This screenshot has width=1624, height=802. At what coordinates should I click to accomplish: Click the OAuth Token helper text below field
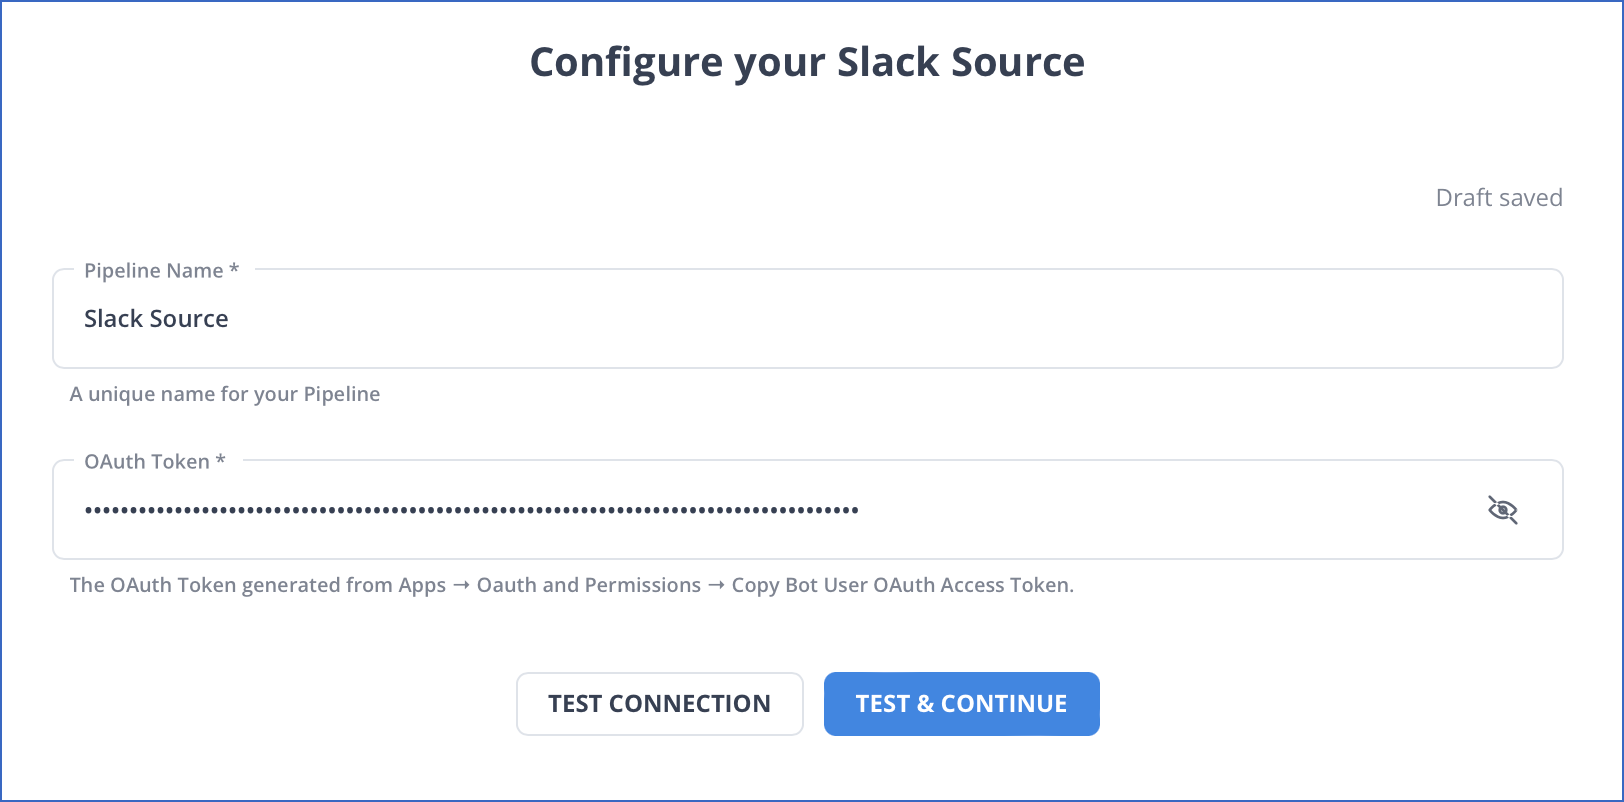coord(572,585)
